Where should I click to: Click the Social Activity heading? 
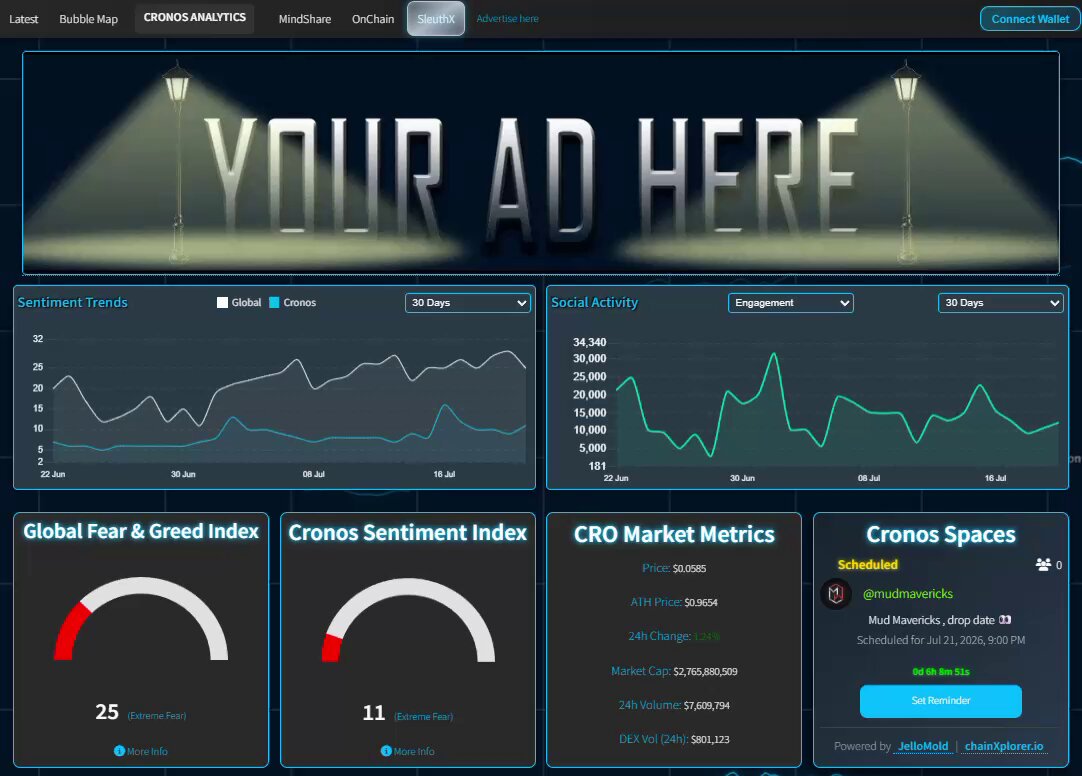pos(594,302)
